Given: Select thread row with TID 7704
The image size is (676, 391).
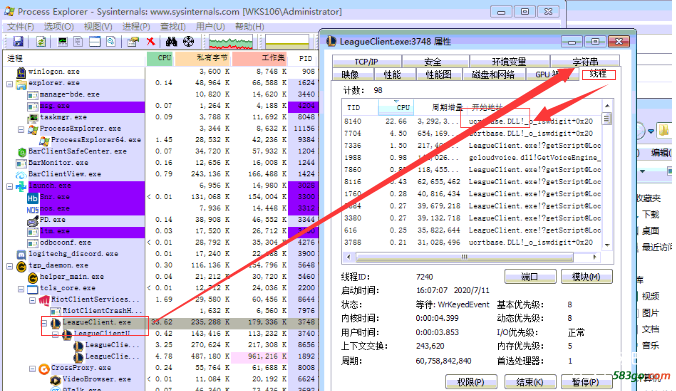Looking at the screenshot, I should point(472,134).
